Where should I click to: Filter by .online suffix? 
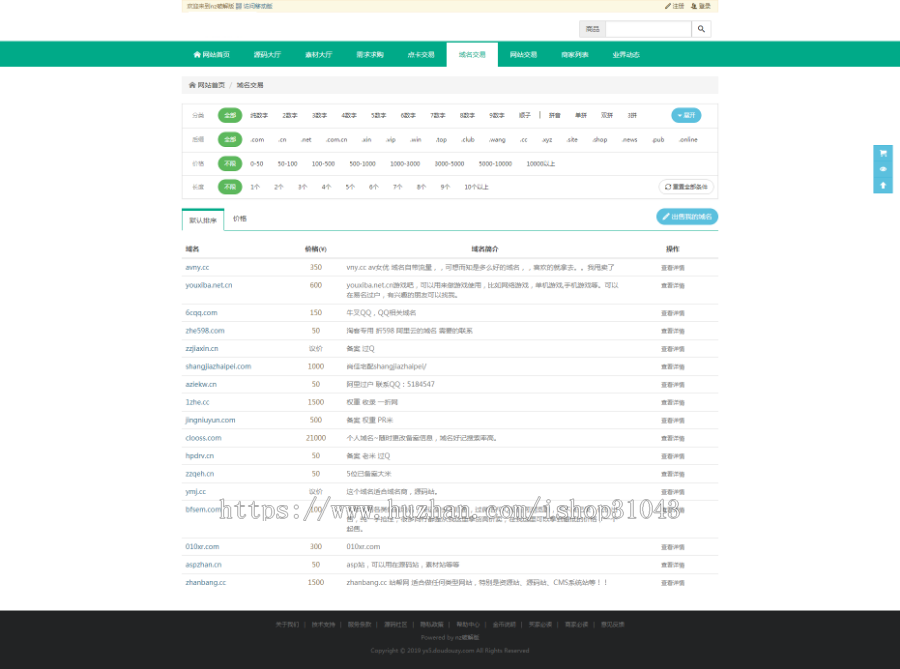coord(688,139)
